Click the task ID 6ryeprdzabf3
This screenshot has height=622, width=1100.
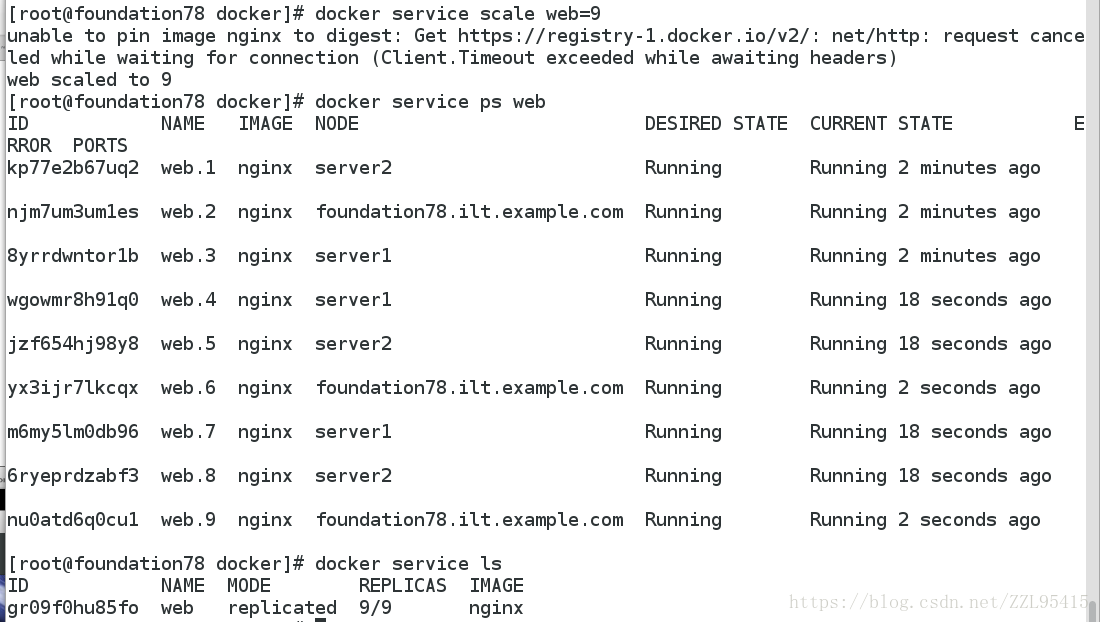73,475
